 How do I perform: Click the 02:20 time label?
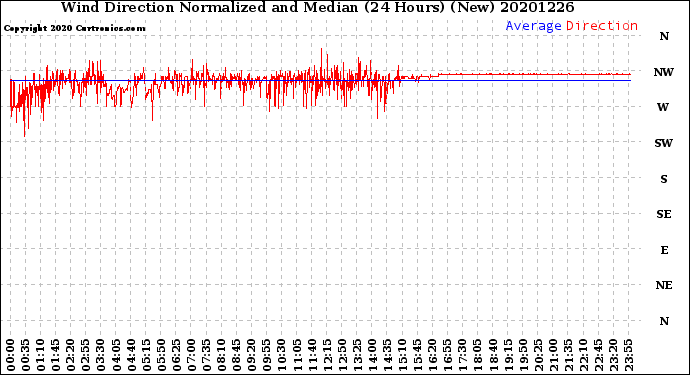tap(70, 355)
